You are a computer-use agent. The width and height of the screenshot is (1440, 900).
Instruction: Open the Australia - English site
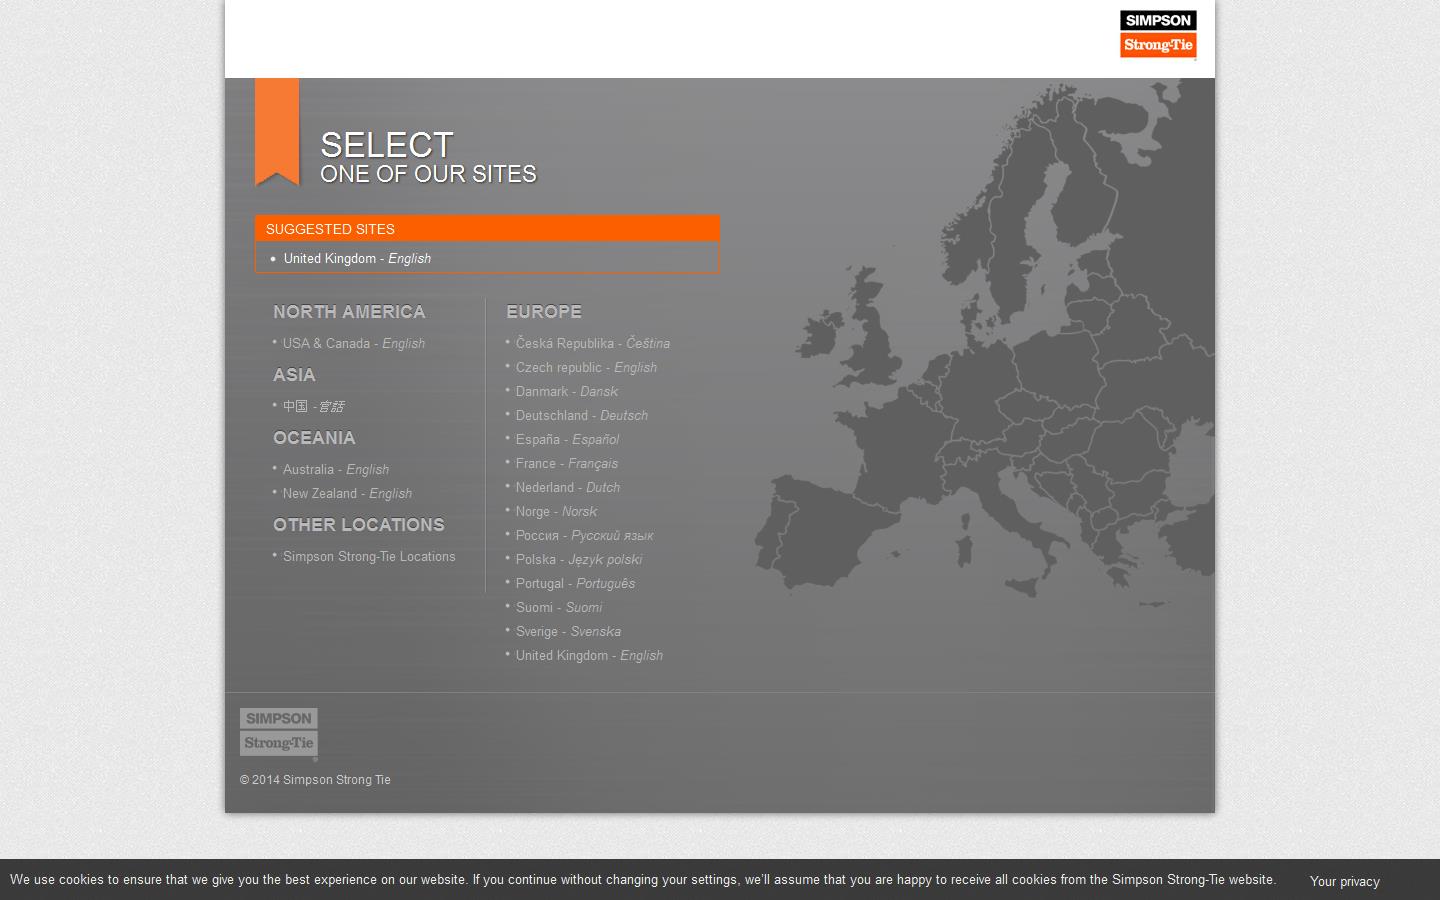tap(335, 470)
